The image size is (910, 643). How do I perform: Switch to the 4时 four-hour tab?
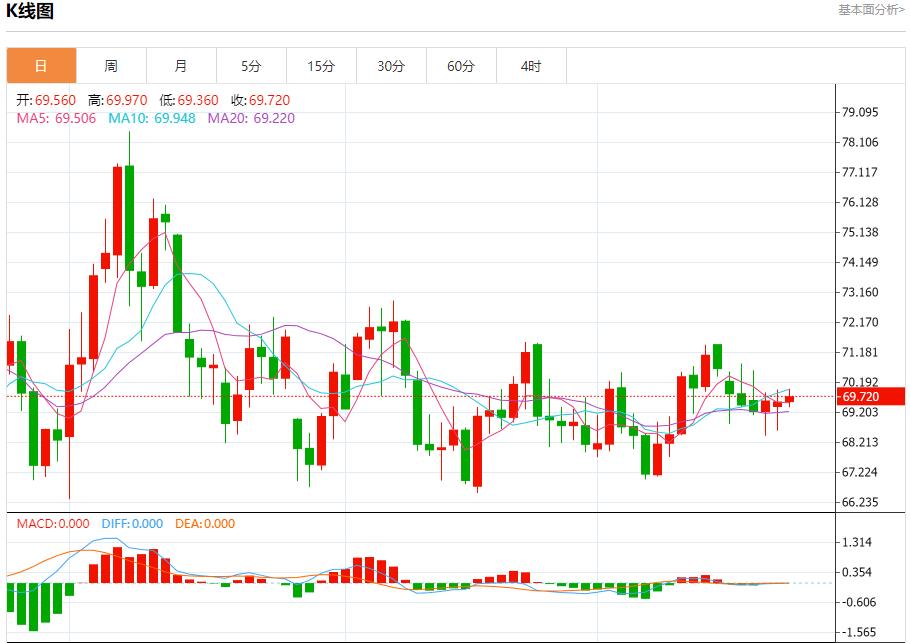(531, 66)
